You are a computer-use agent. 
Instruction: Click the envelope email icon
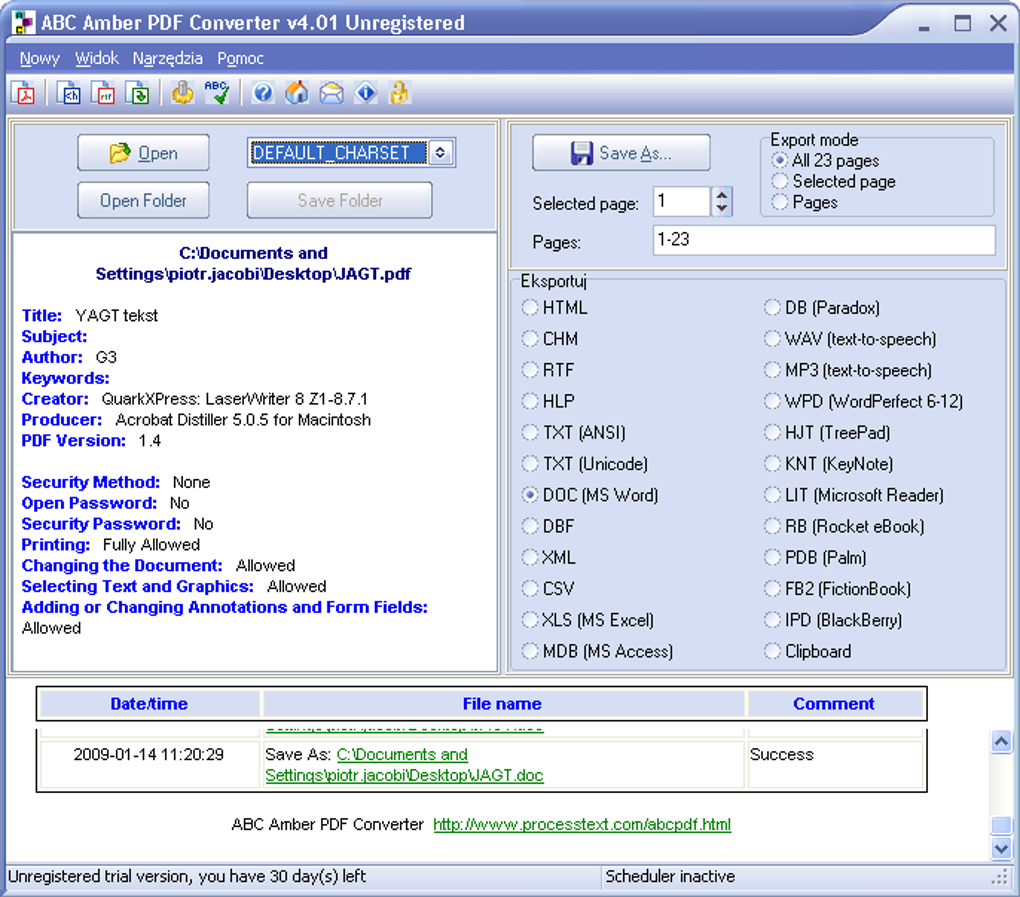tap(331, 93)
